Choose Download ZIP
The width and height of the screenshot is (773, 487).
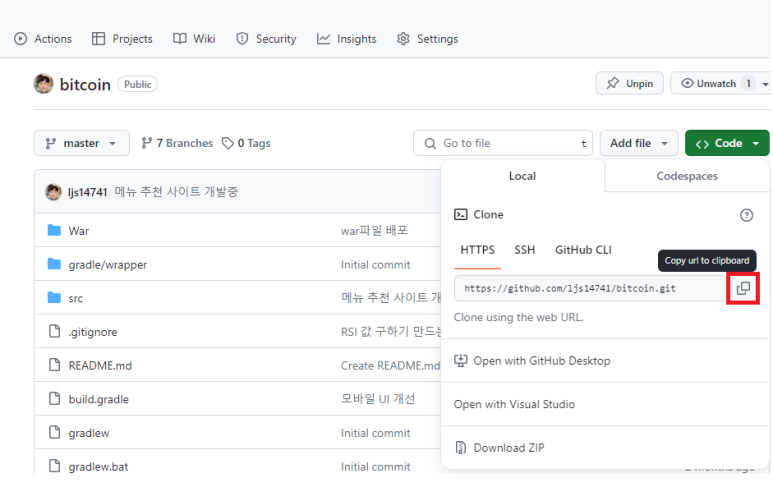point(509,448)
